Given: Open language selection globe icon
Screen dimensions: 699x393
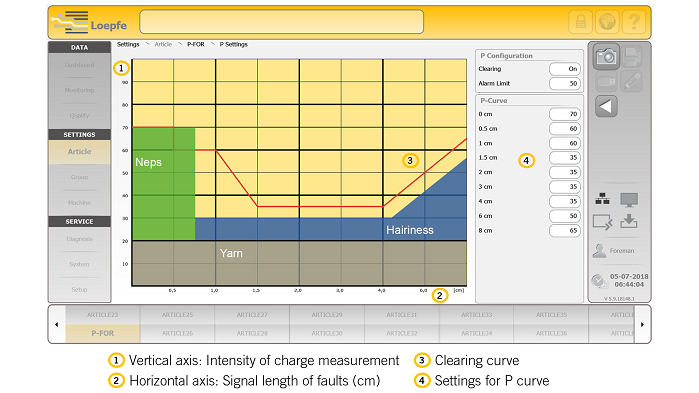Looking at the screenshot, I should (x=607, y=22).
